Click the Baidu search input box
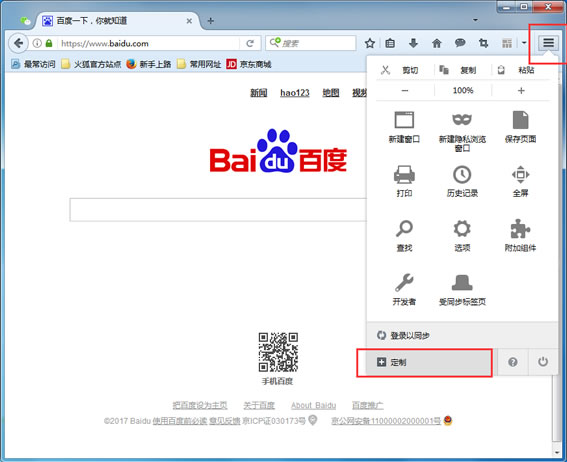 [x=218, y=210]
